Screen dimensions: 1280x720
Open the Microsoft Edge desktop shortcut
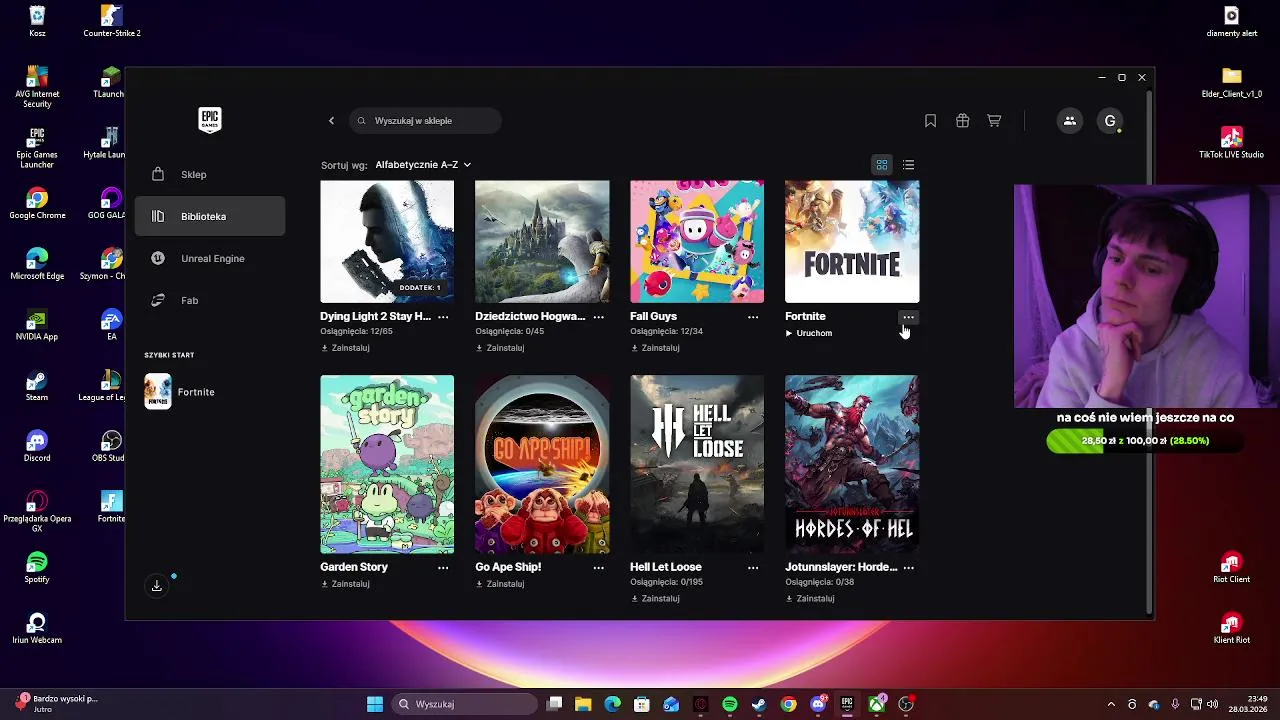pyautogui.click(x=37, y=264)
